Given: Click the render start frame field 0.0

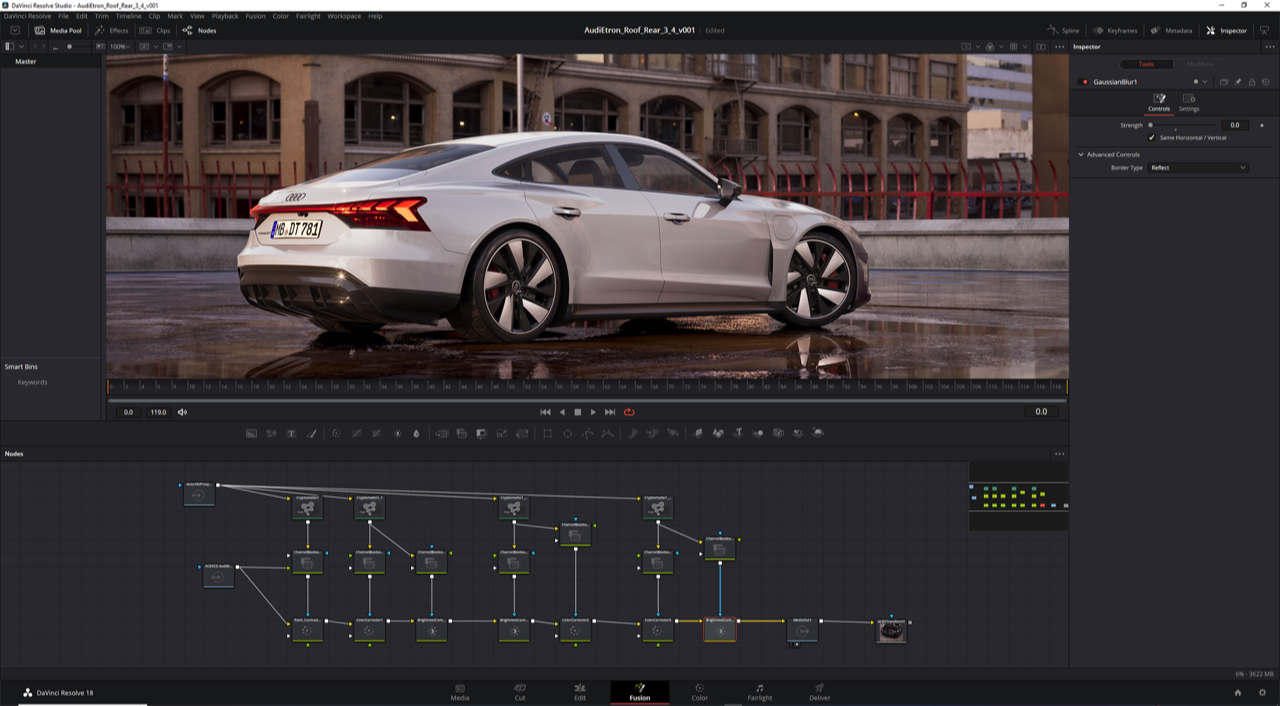Looking at the screenshot, I should coord(128,412).
